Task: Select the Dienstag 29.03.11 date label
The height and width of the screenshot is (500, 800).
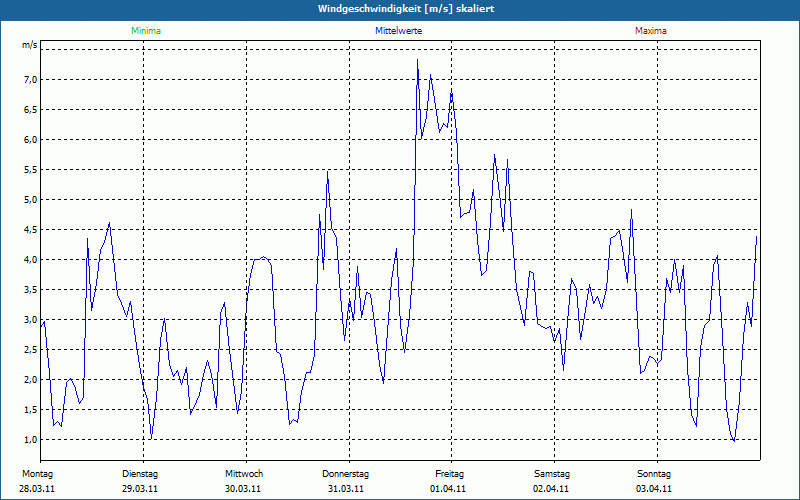Action: [140, 481]
